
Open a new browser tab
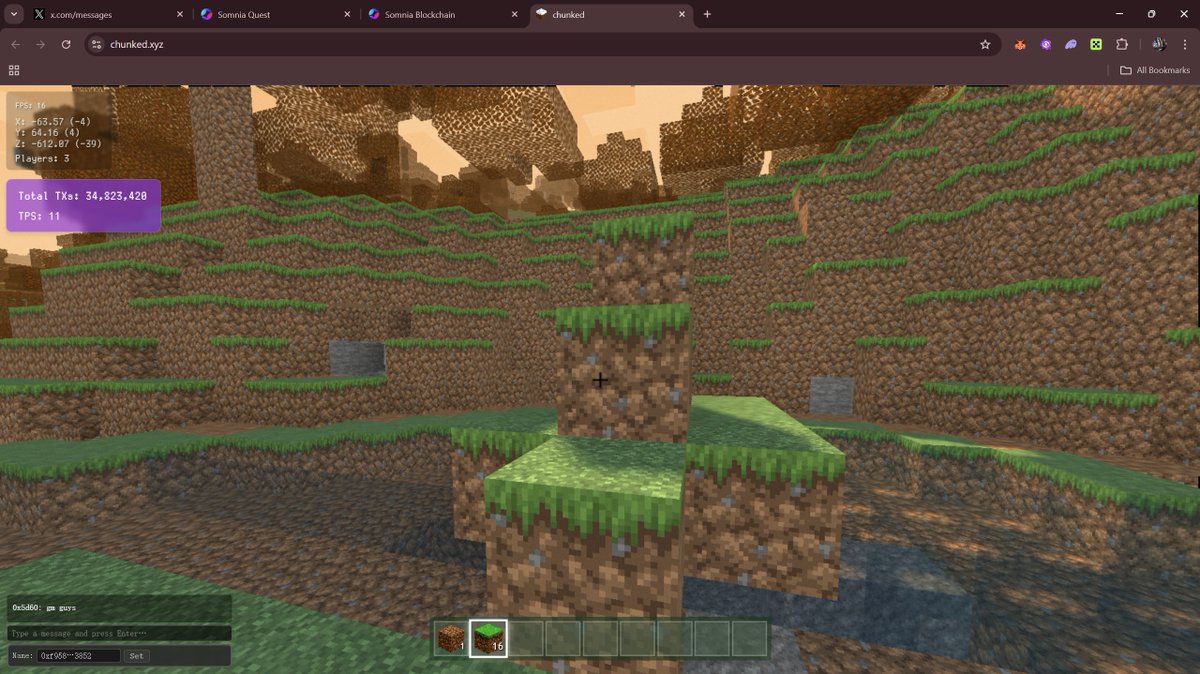click(707, 14)
